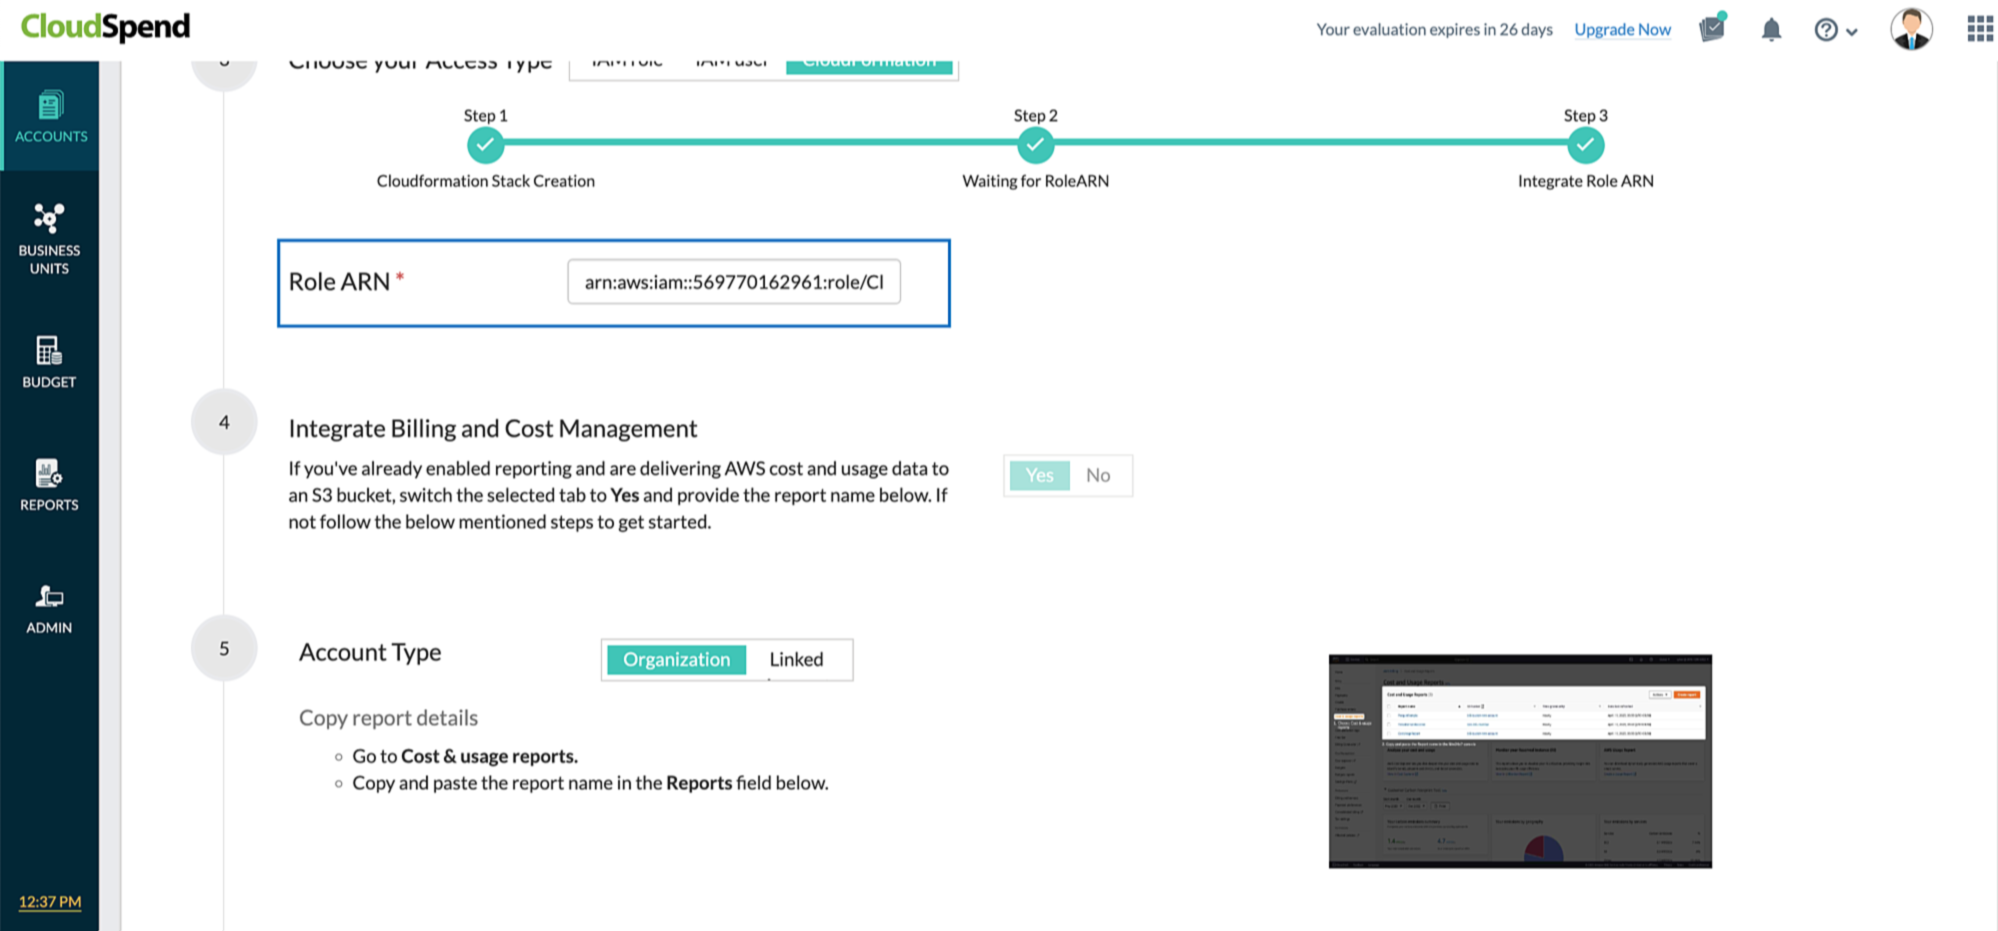Screen dimensions: 1998x931
Task: Open the help question mark menu
Action: (x=1835, y=30)
